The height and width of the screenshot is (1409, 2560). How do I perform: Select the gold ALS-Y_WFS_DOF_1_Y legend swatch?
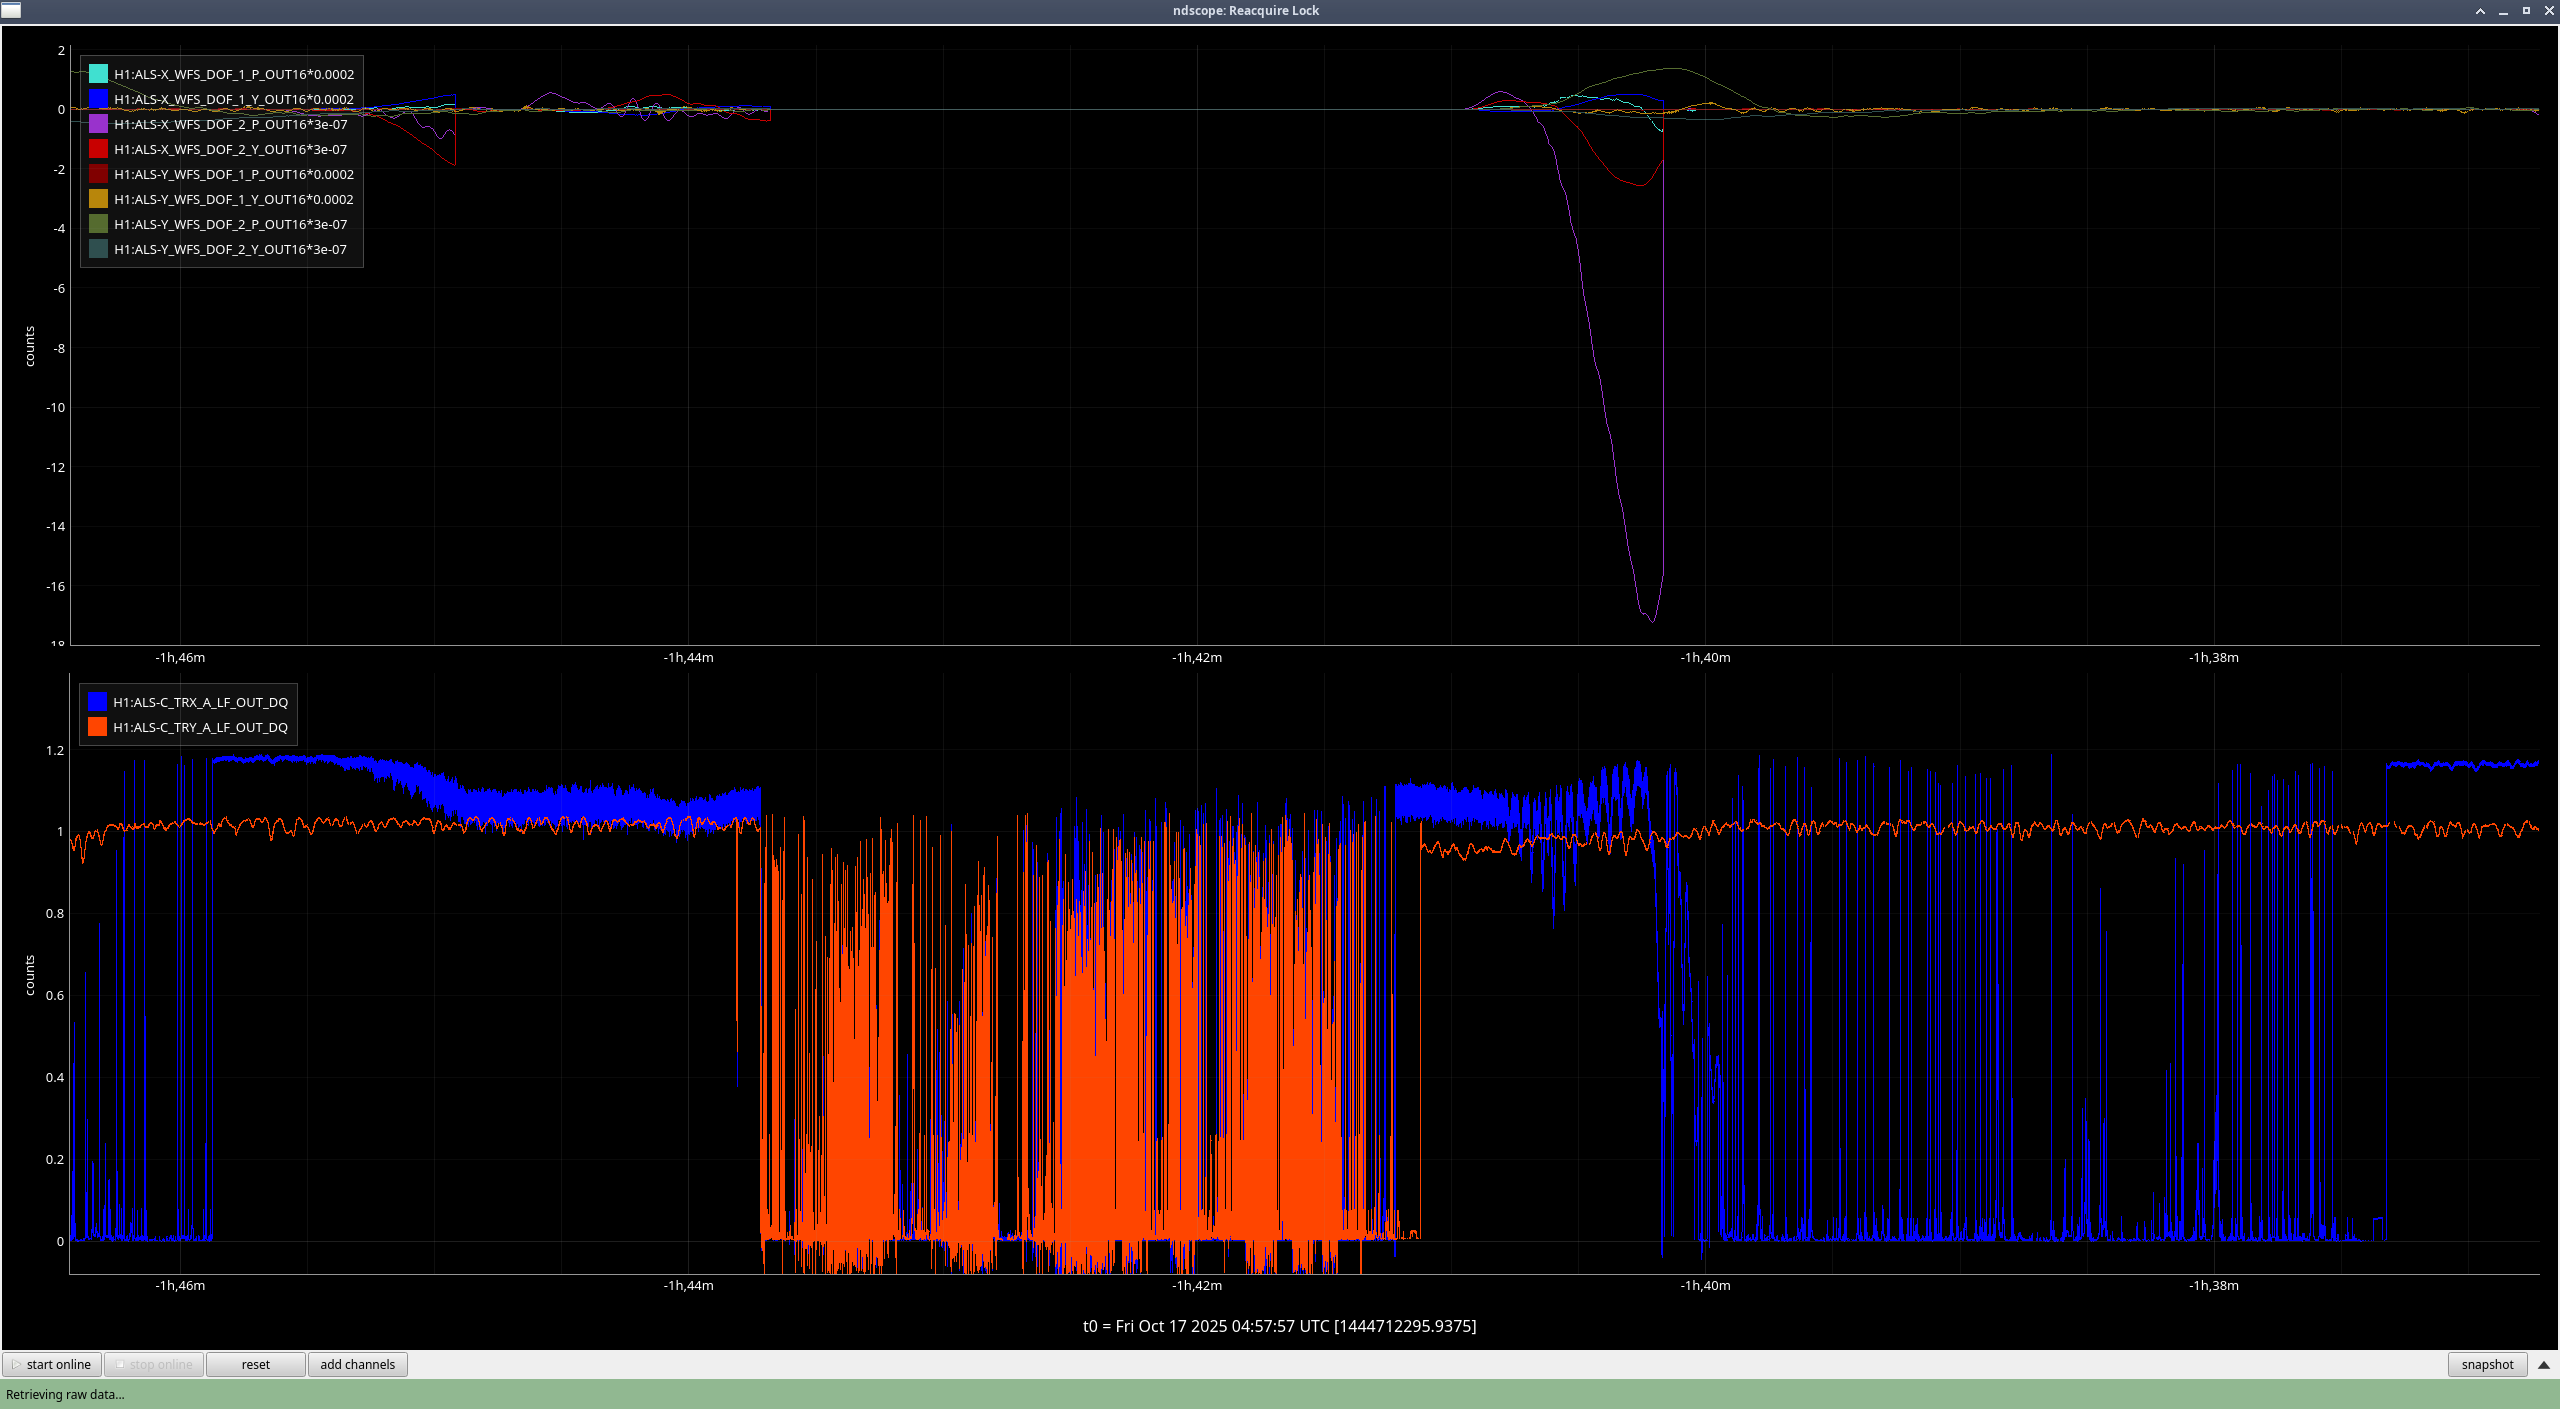tap(98, 199)
